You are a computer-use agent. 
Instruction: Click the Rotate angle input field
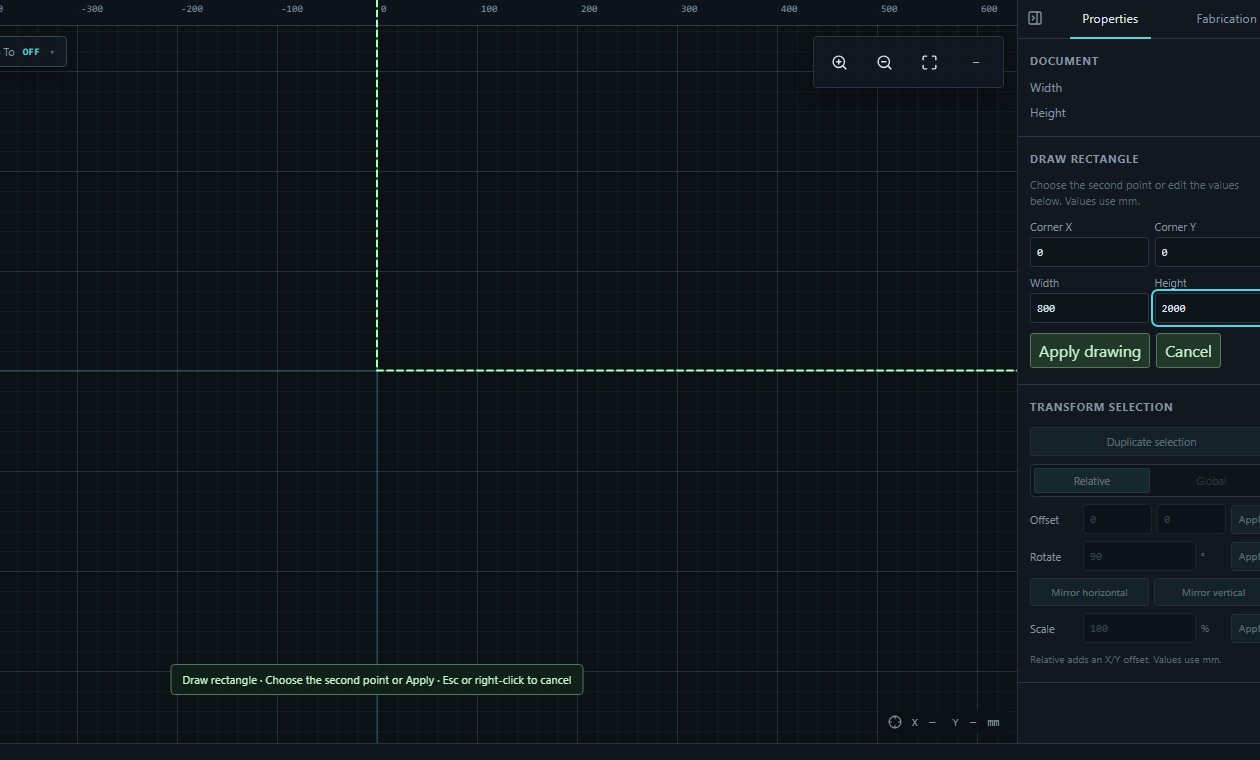point(1139,556)
